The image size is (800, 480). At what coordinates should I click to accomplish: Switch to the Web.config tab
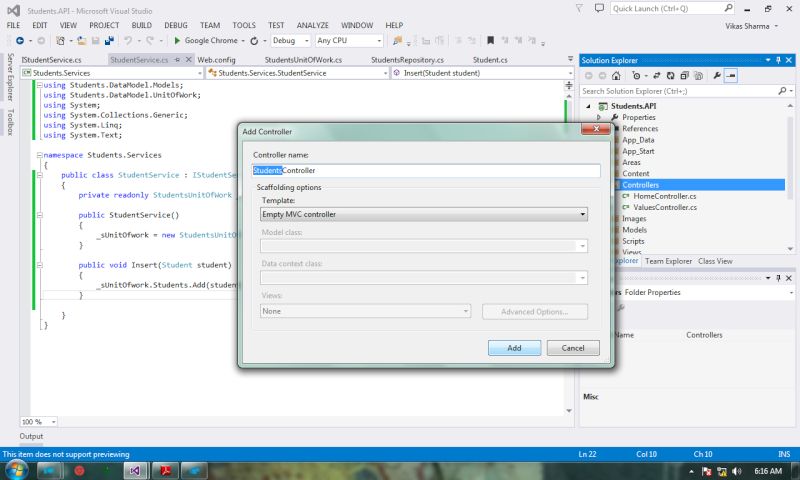coord(216,60)
